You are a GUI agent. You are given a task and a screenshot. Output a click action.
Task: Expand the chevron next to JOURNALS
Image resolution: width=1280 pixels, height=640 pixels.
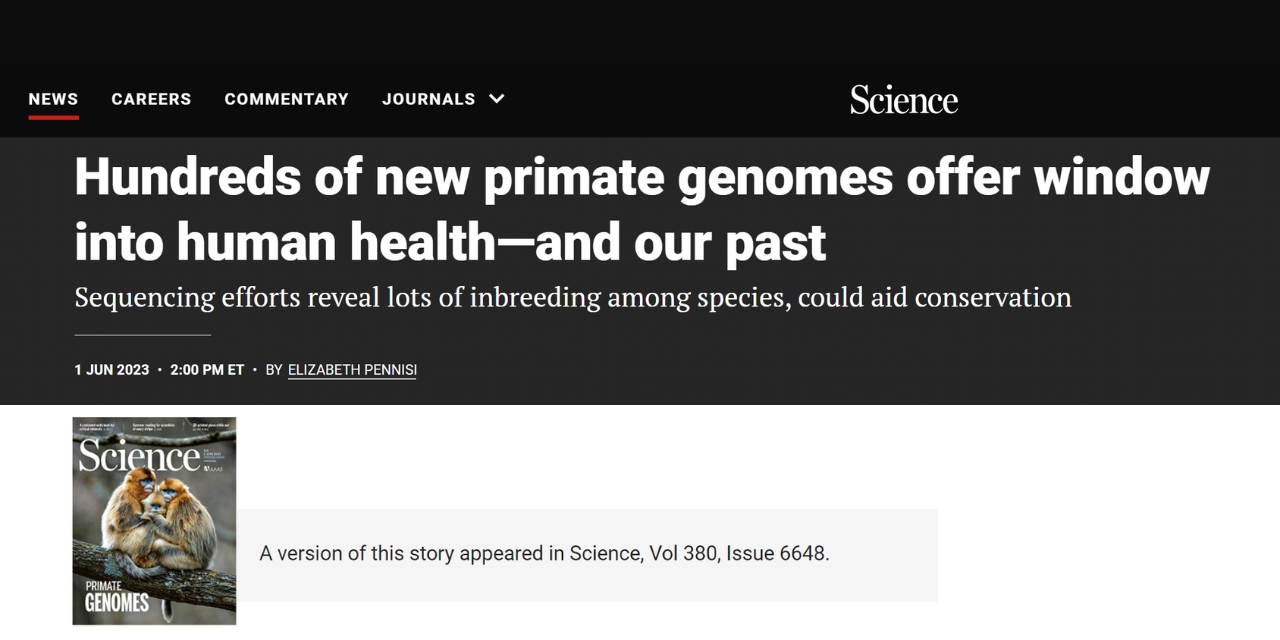(497, 99)
